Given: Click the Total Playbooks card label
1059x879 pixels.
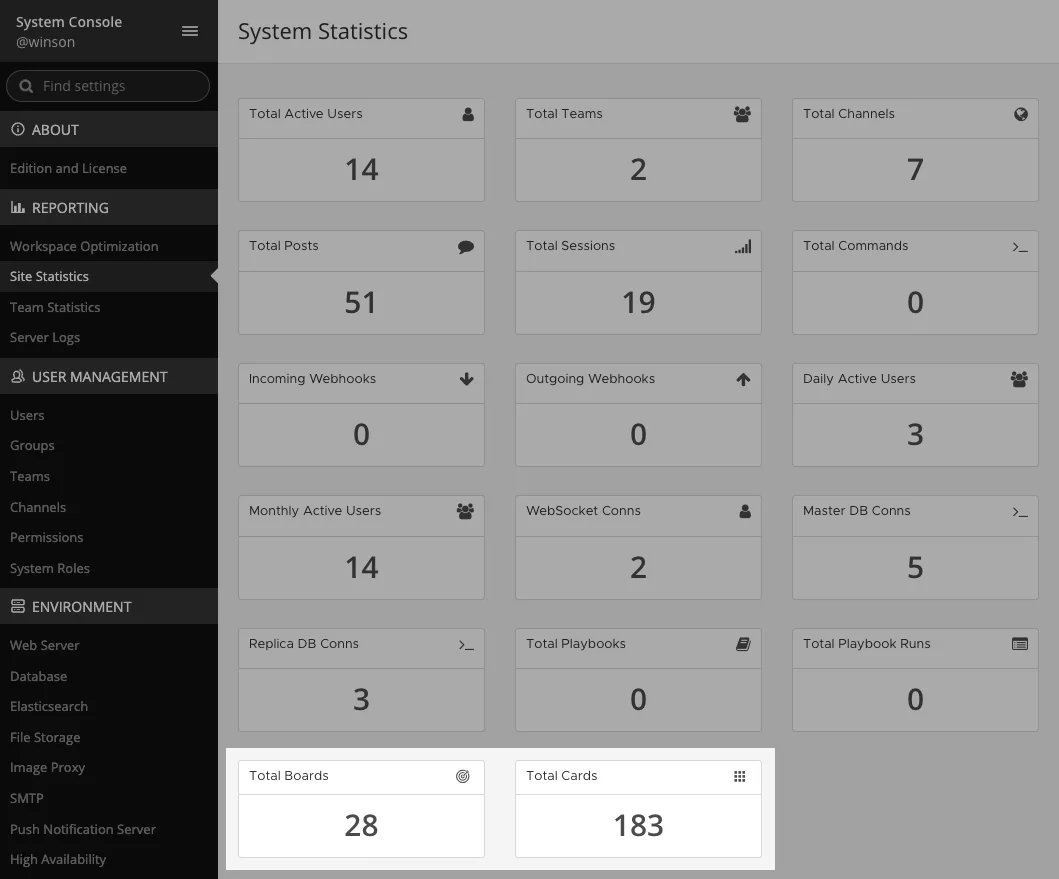Looking at the screenshot, I should pos(576,644).
